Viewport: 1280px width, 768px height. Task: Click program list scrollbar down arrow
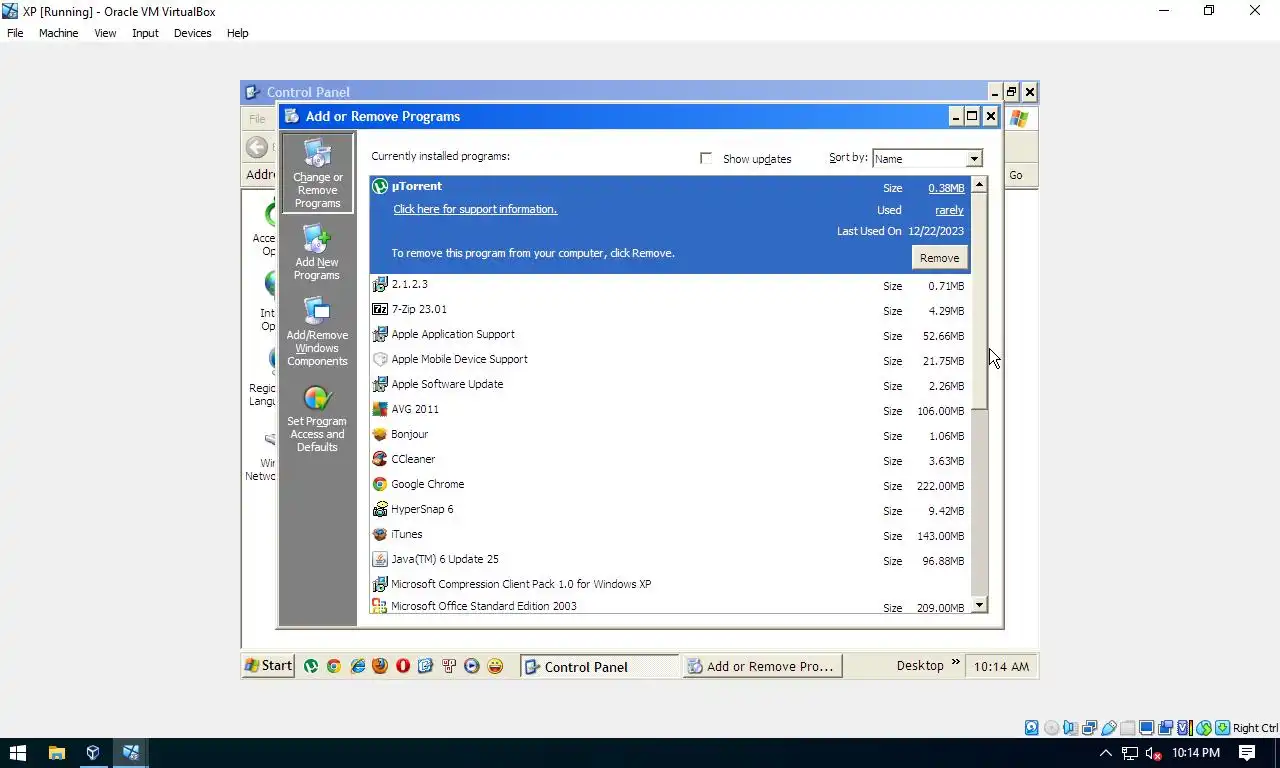979,604
